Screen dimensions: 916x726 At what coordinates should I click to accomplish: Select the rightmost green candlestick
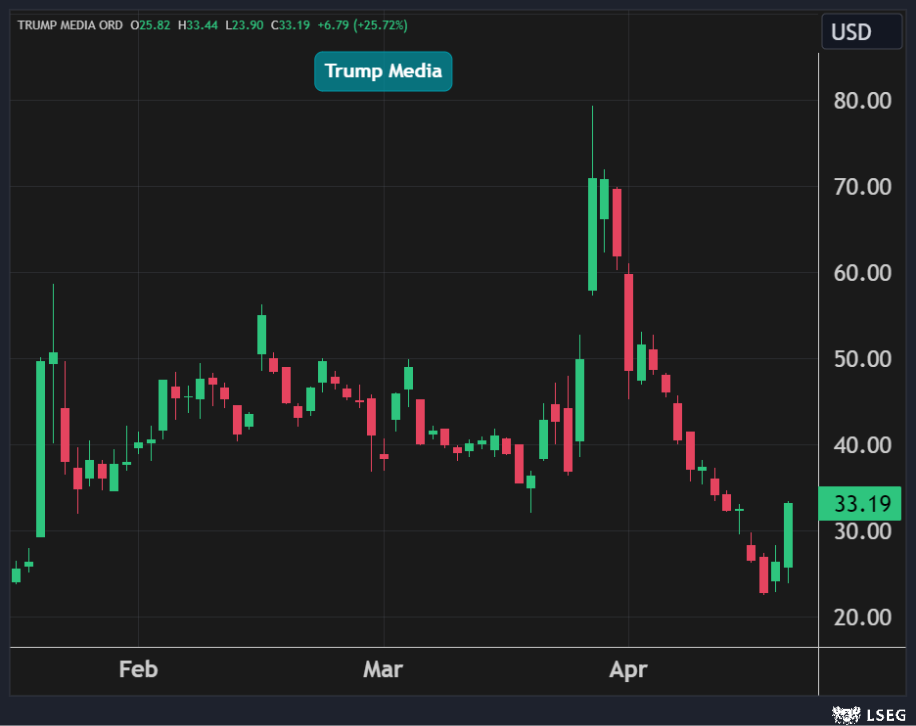point(788,535)
